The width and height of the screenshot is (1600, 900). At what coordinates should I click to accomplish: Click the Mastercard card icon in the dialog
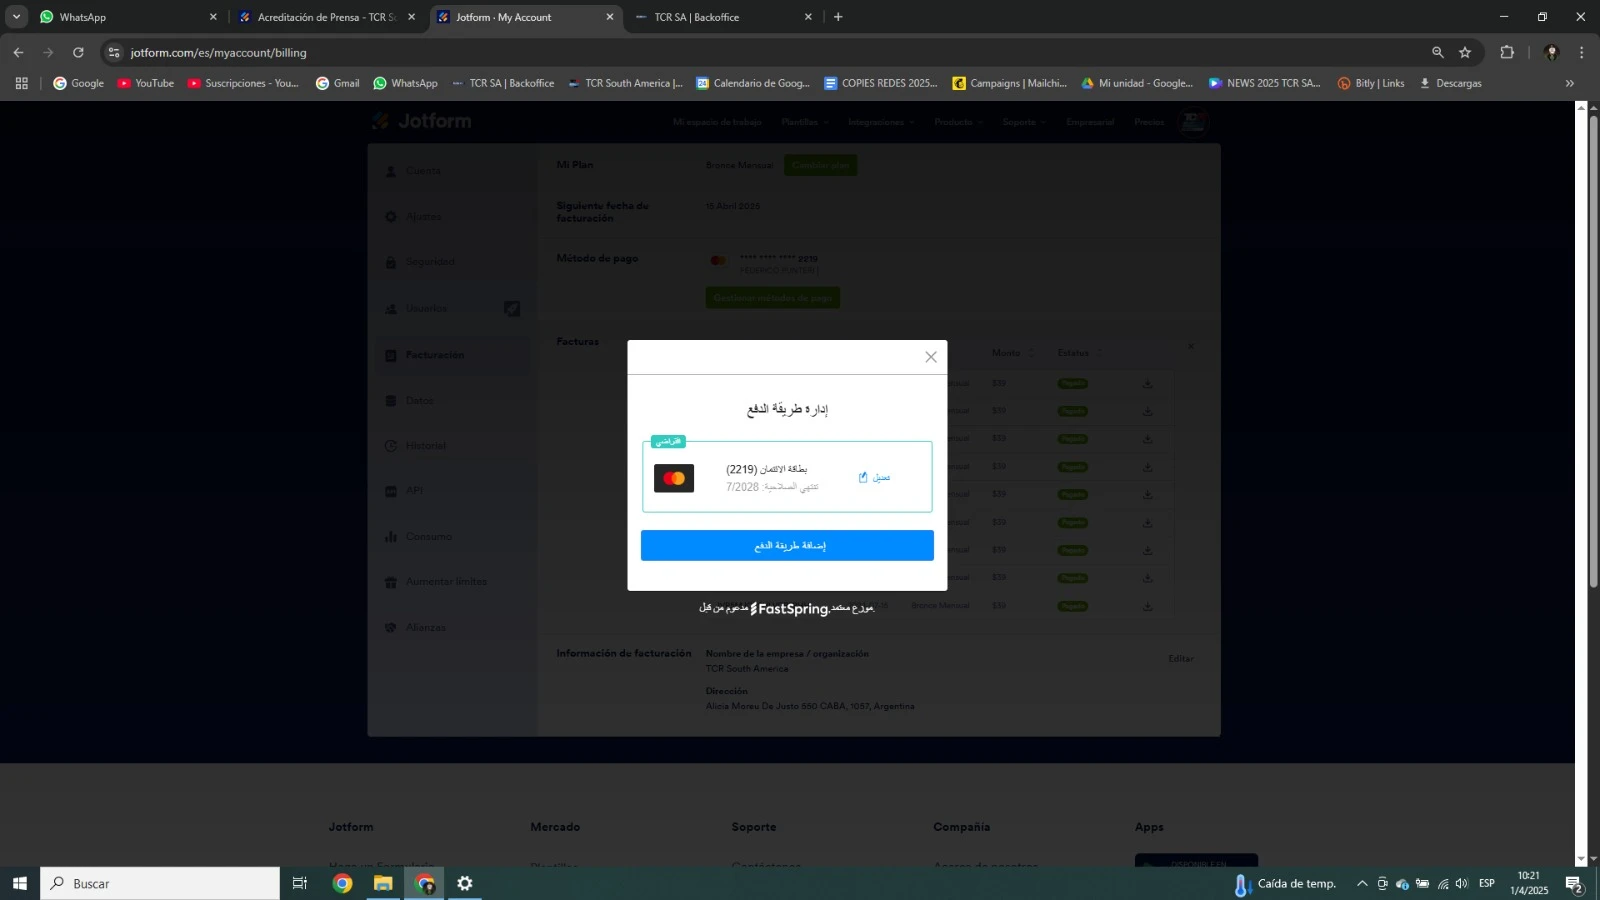pos(674,477)
